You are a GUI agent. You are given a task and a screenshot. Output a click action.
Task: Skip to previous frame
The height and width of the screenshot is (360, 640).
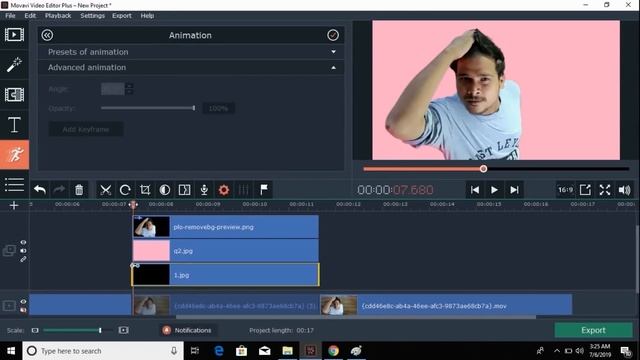coord(475,190)
